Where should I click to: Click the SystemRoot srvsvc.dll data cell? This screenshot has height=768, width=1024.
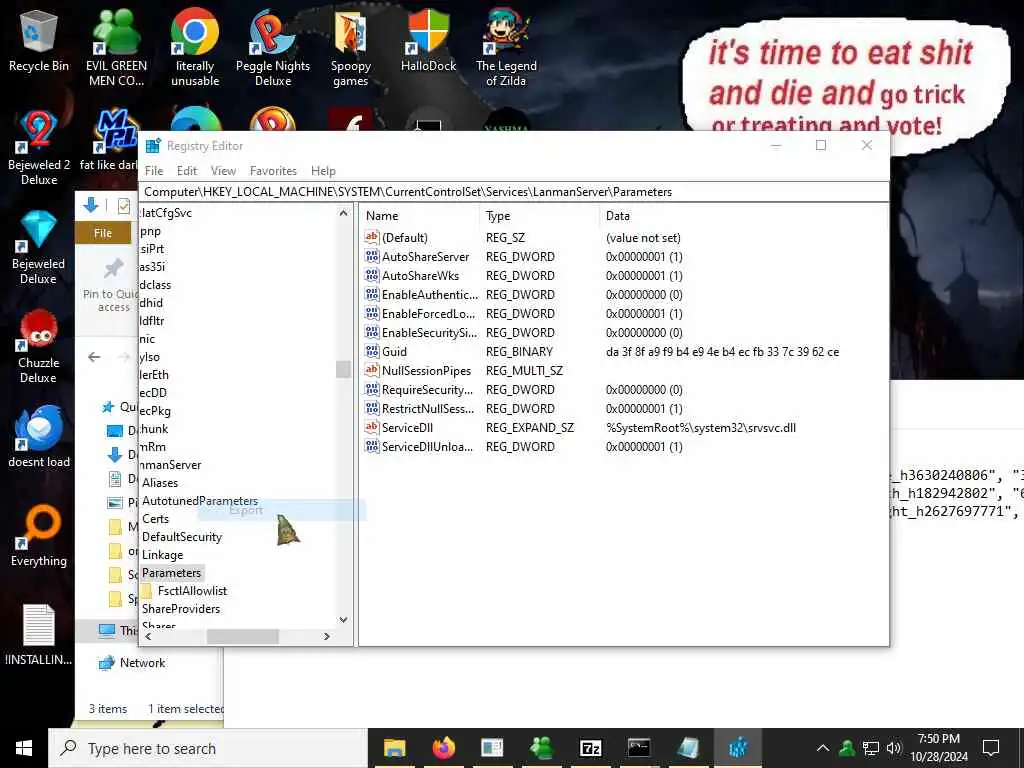point(701,428)
